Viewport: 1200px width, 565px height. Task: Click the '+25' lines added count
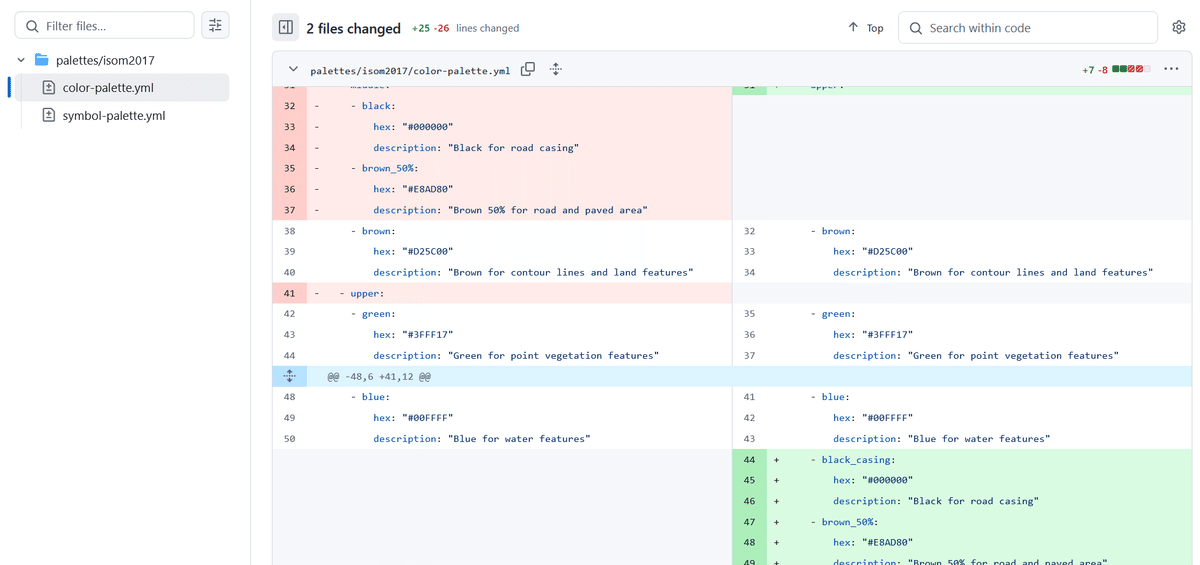421,29
